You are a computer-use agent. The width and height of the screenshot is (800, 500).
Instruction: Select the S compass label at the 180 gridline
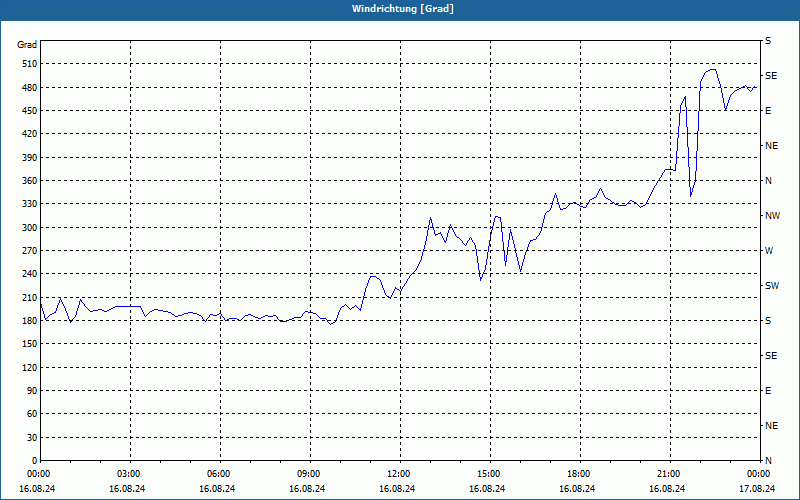(x=768, y=321)
